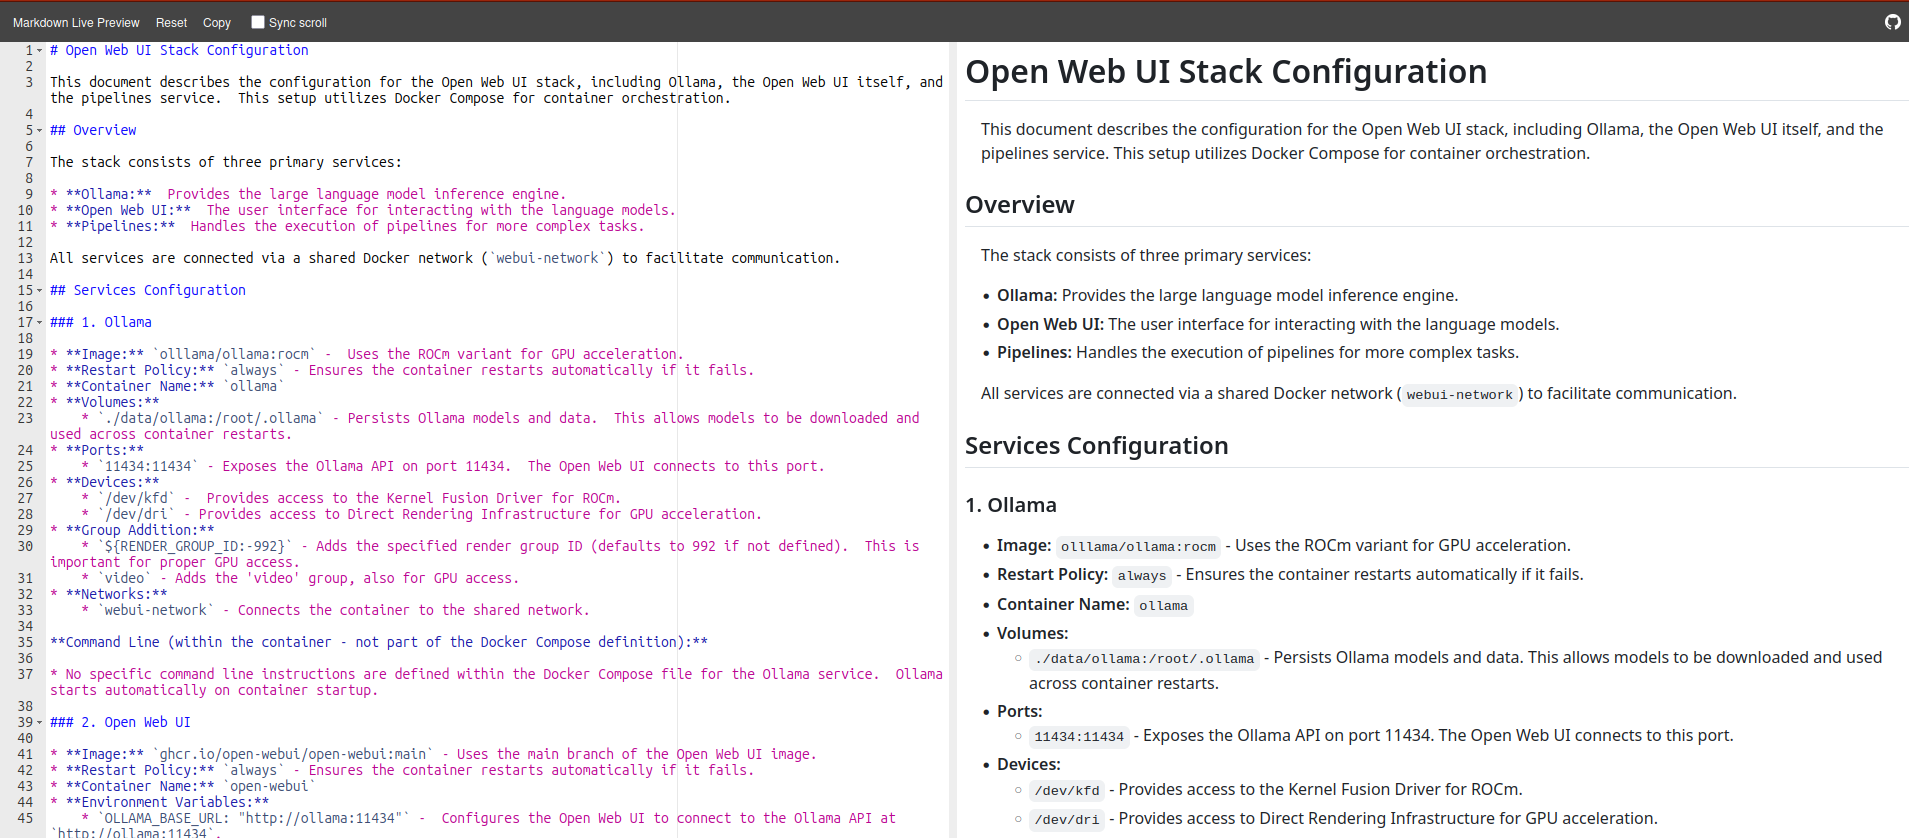Click the 'Restart Policy:' label in preview

pos(1052,574)
